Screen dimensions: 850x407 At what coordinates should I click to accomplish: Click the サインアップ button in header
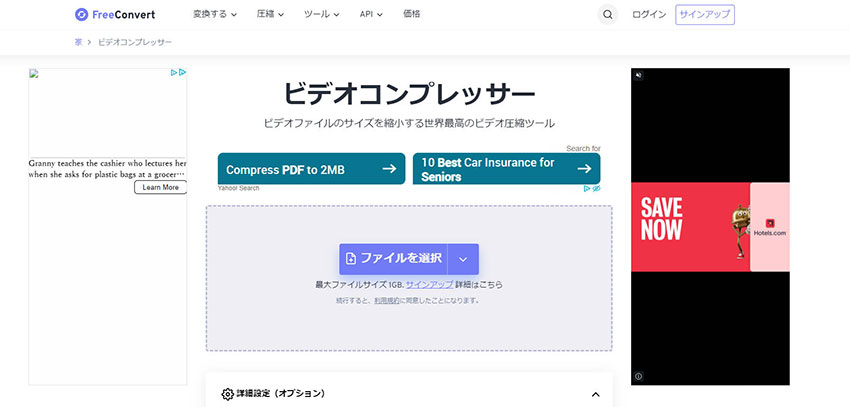(x=705, y=15)
